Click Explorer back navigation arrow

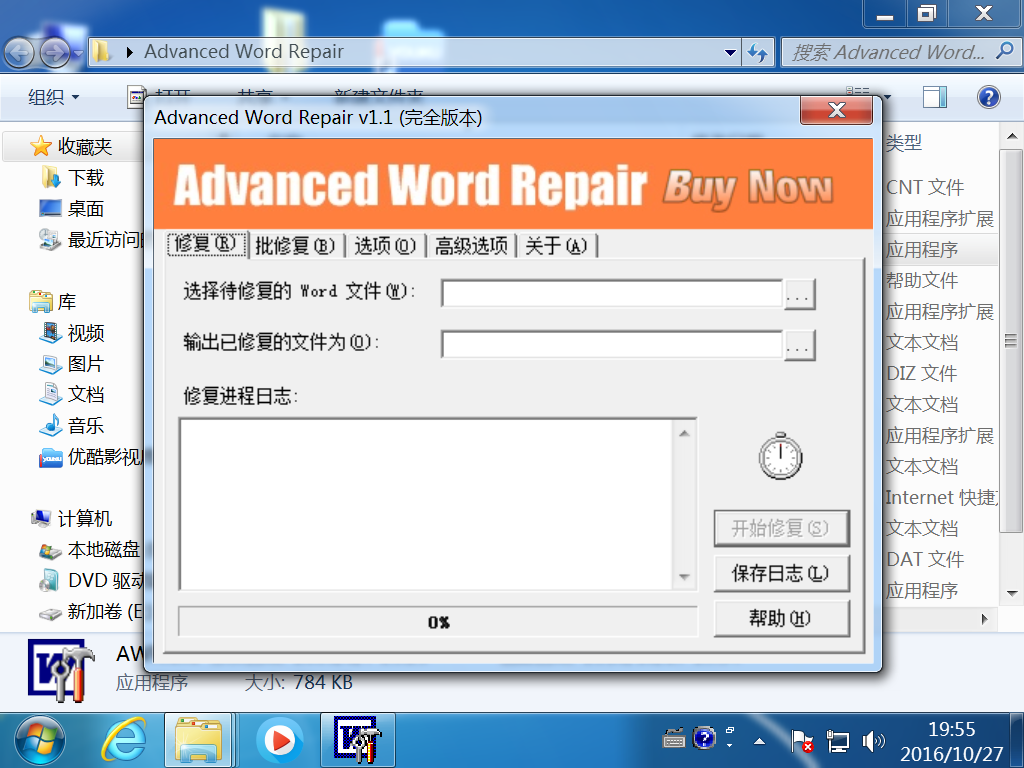click(20, 53)
